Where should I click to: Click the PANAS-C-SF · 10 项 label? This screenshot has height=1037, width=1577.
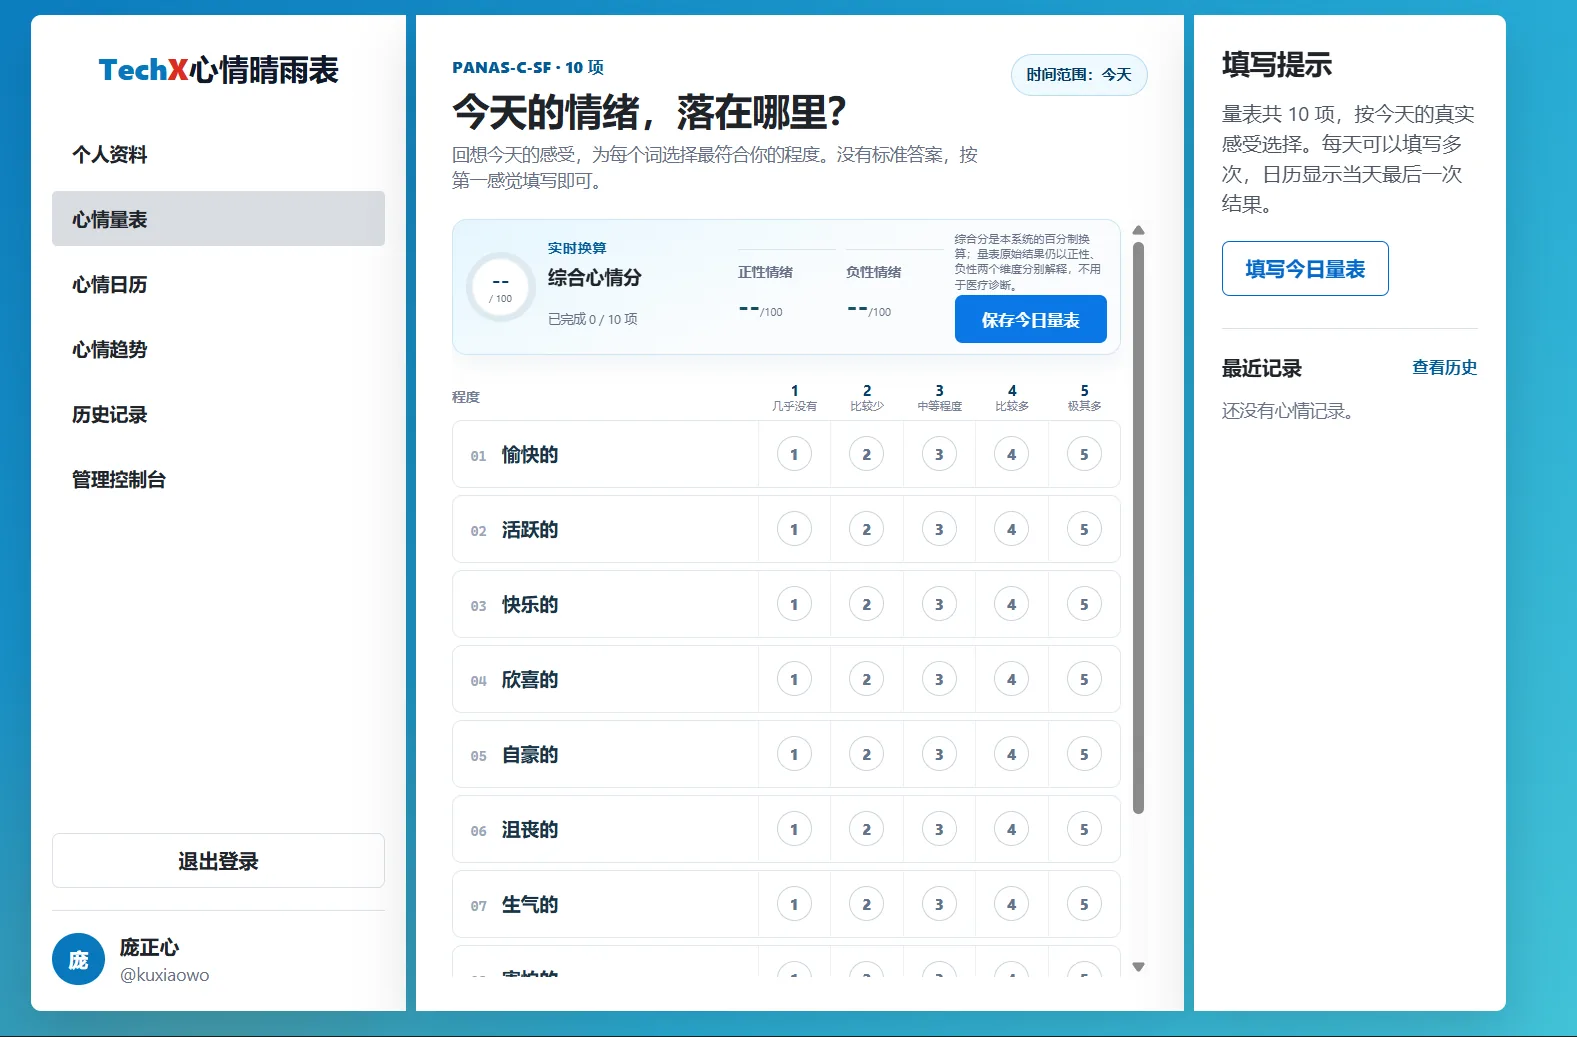528,67
